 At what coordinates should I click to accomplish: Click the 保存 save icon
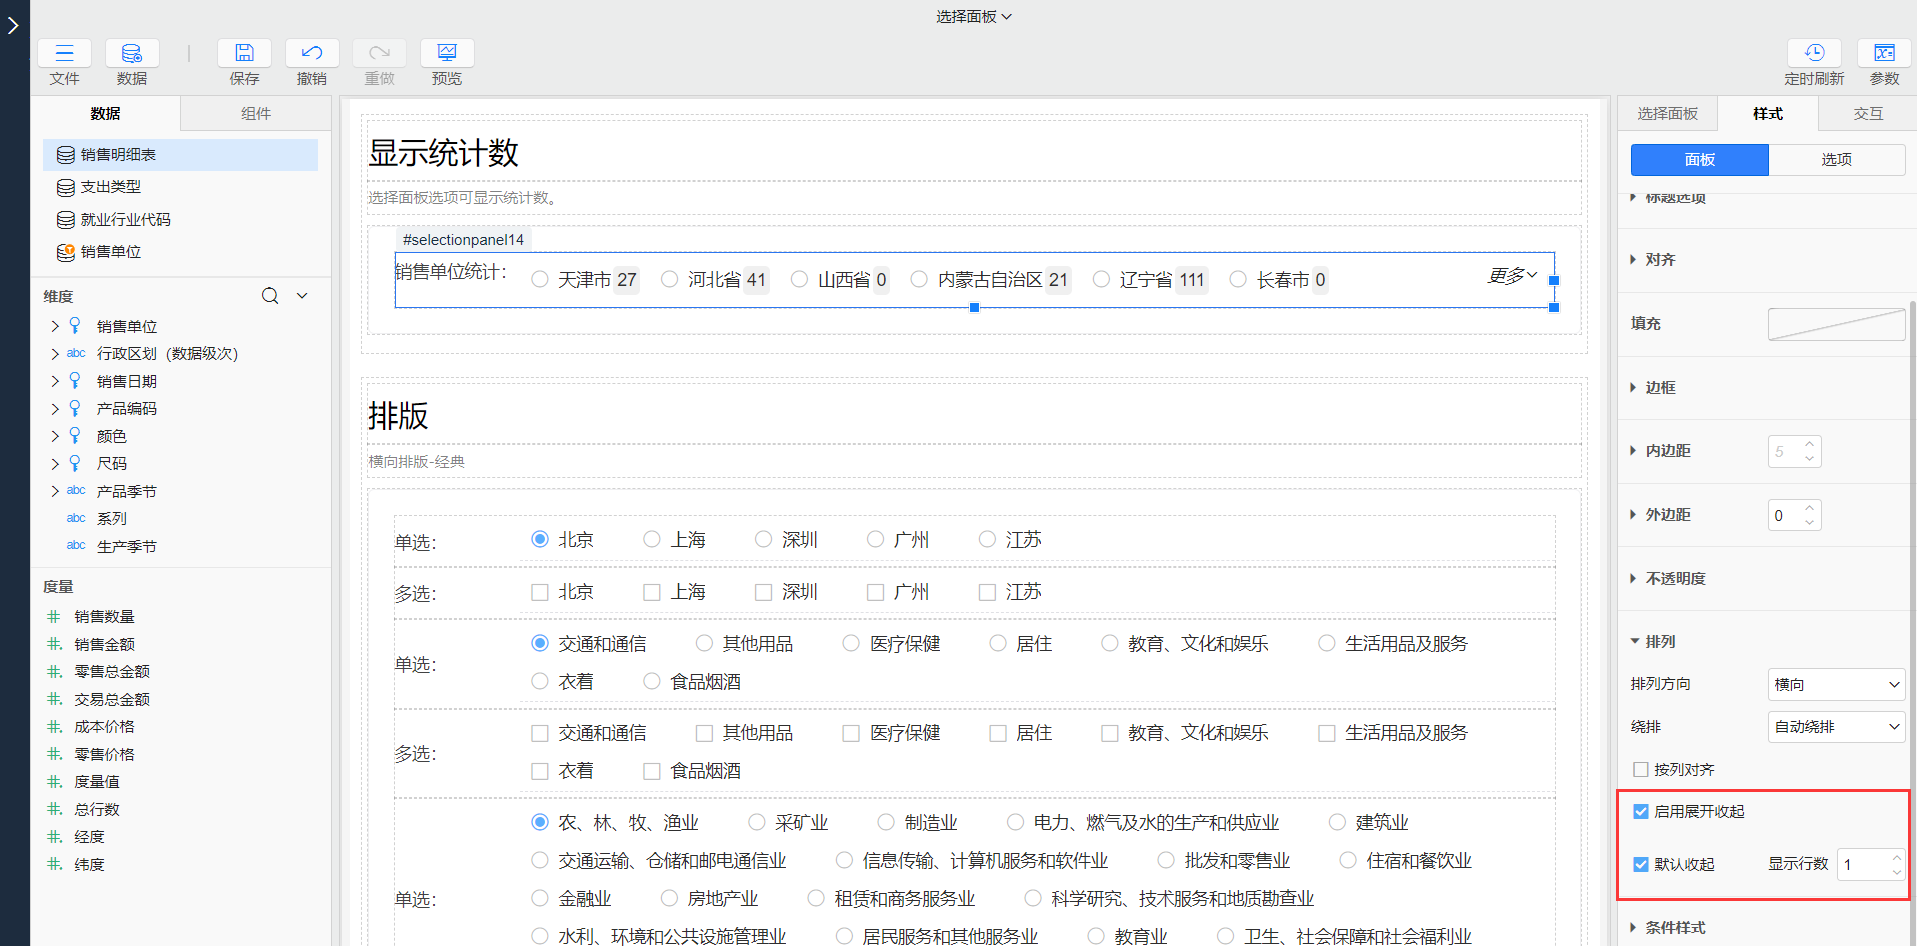click(x=244, y=53)
